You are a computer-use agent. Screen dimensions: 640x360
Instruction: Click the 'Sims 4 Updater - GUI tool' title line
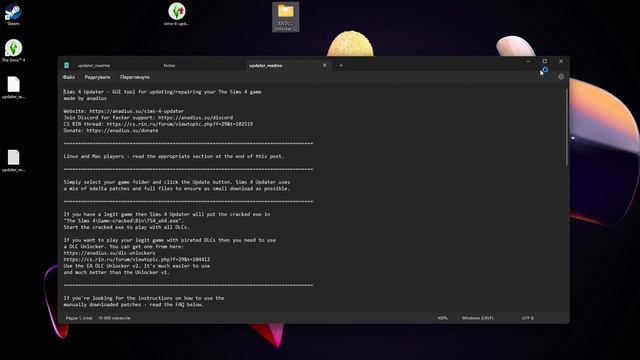coord(162,92)
